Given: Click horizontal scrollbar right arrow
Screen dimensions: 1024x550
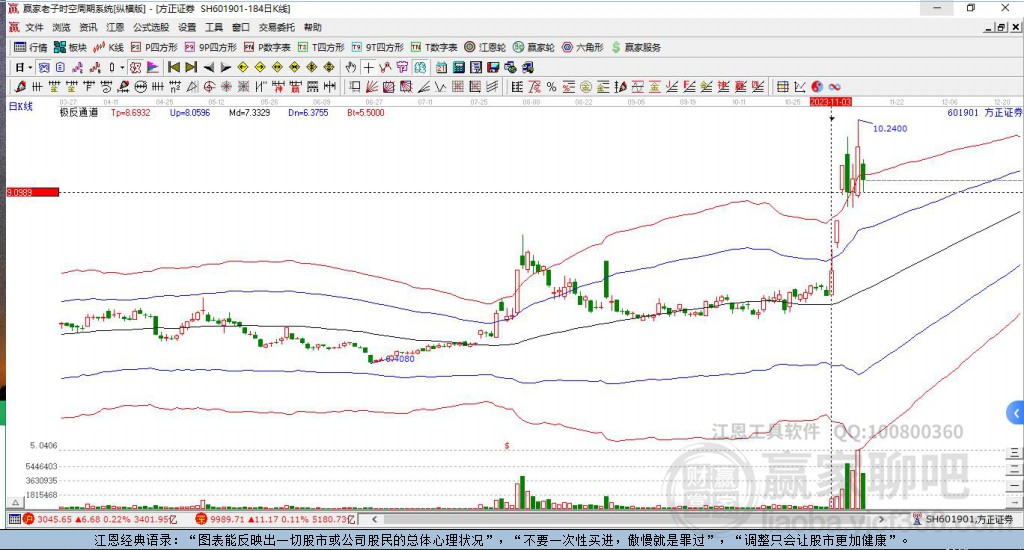Looking at the screenshot, I should click(881, 519).
